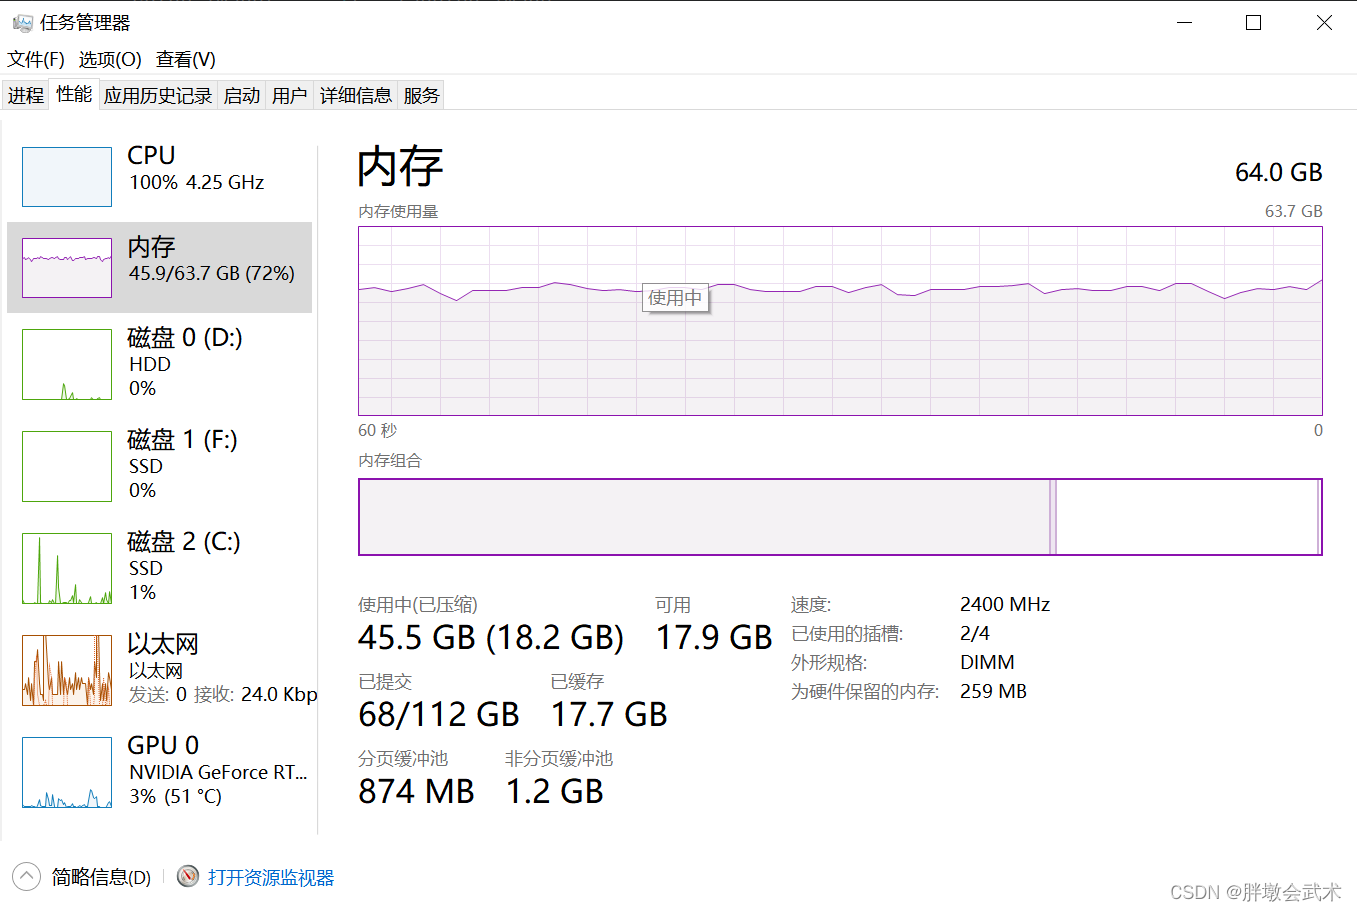
Task: Click the 17.9 GB available value
Action: click(714, 637)
